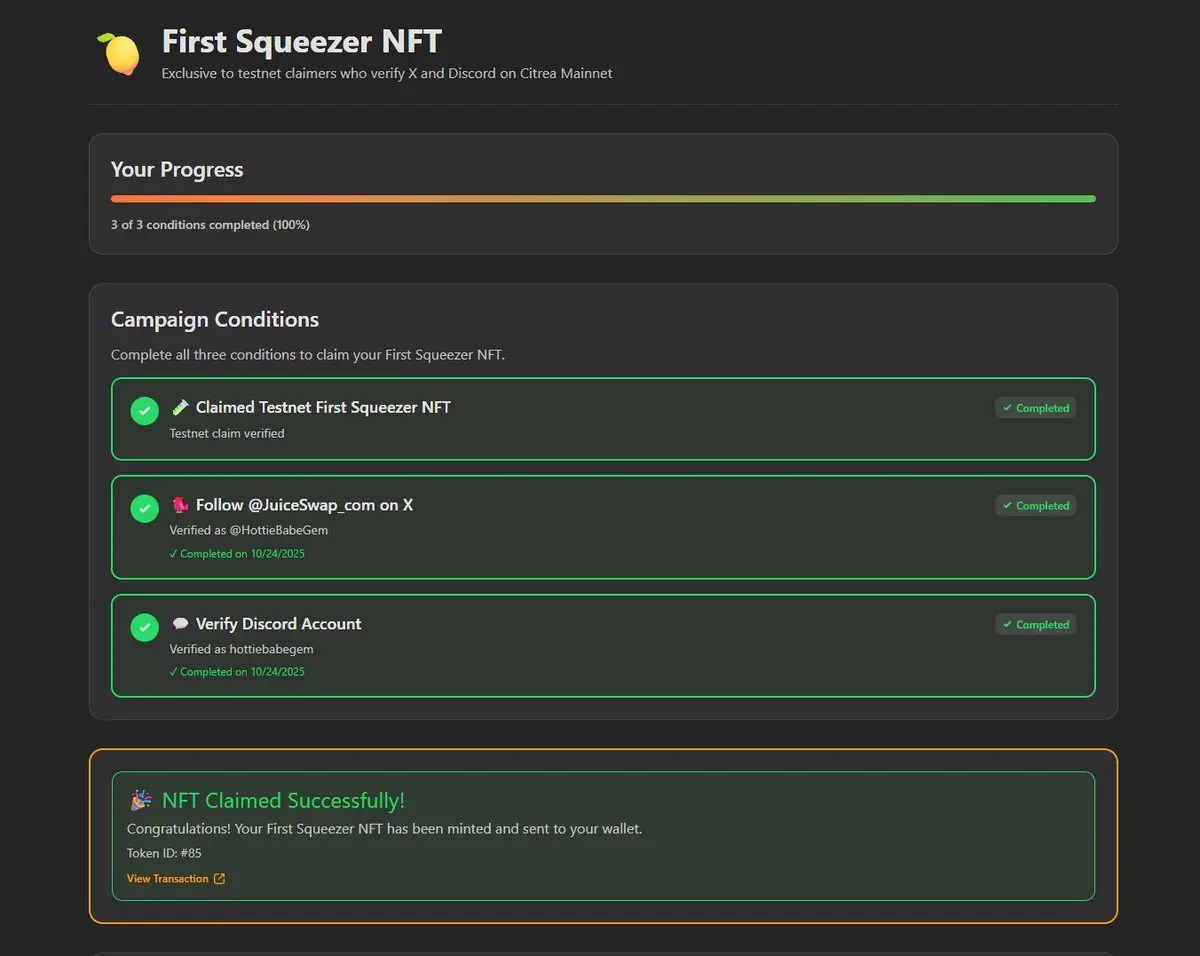Click 'Token ID: #85' text
Image resolution: width=1200 pixels, height=956 pixels.
coord(164,853)
